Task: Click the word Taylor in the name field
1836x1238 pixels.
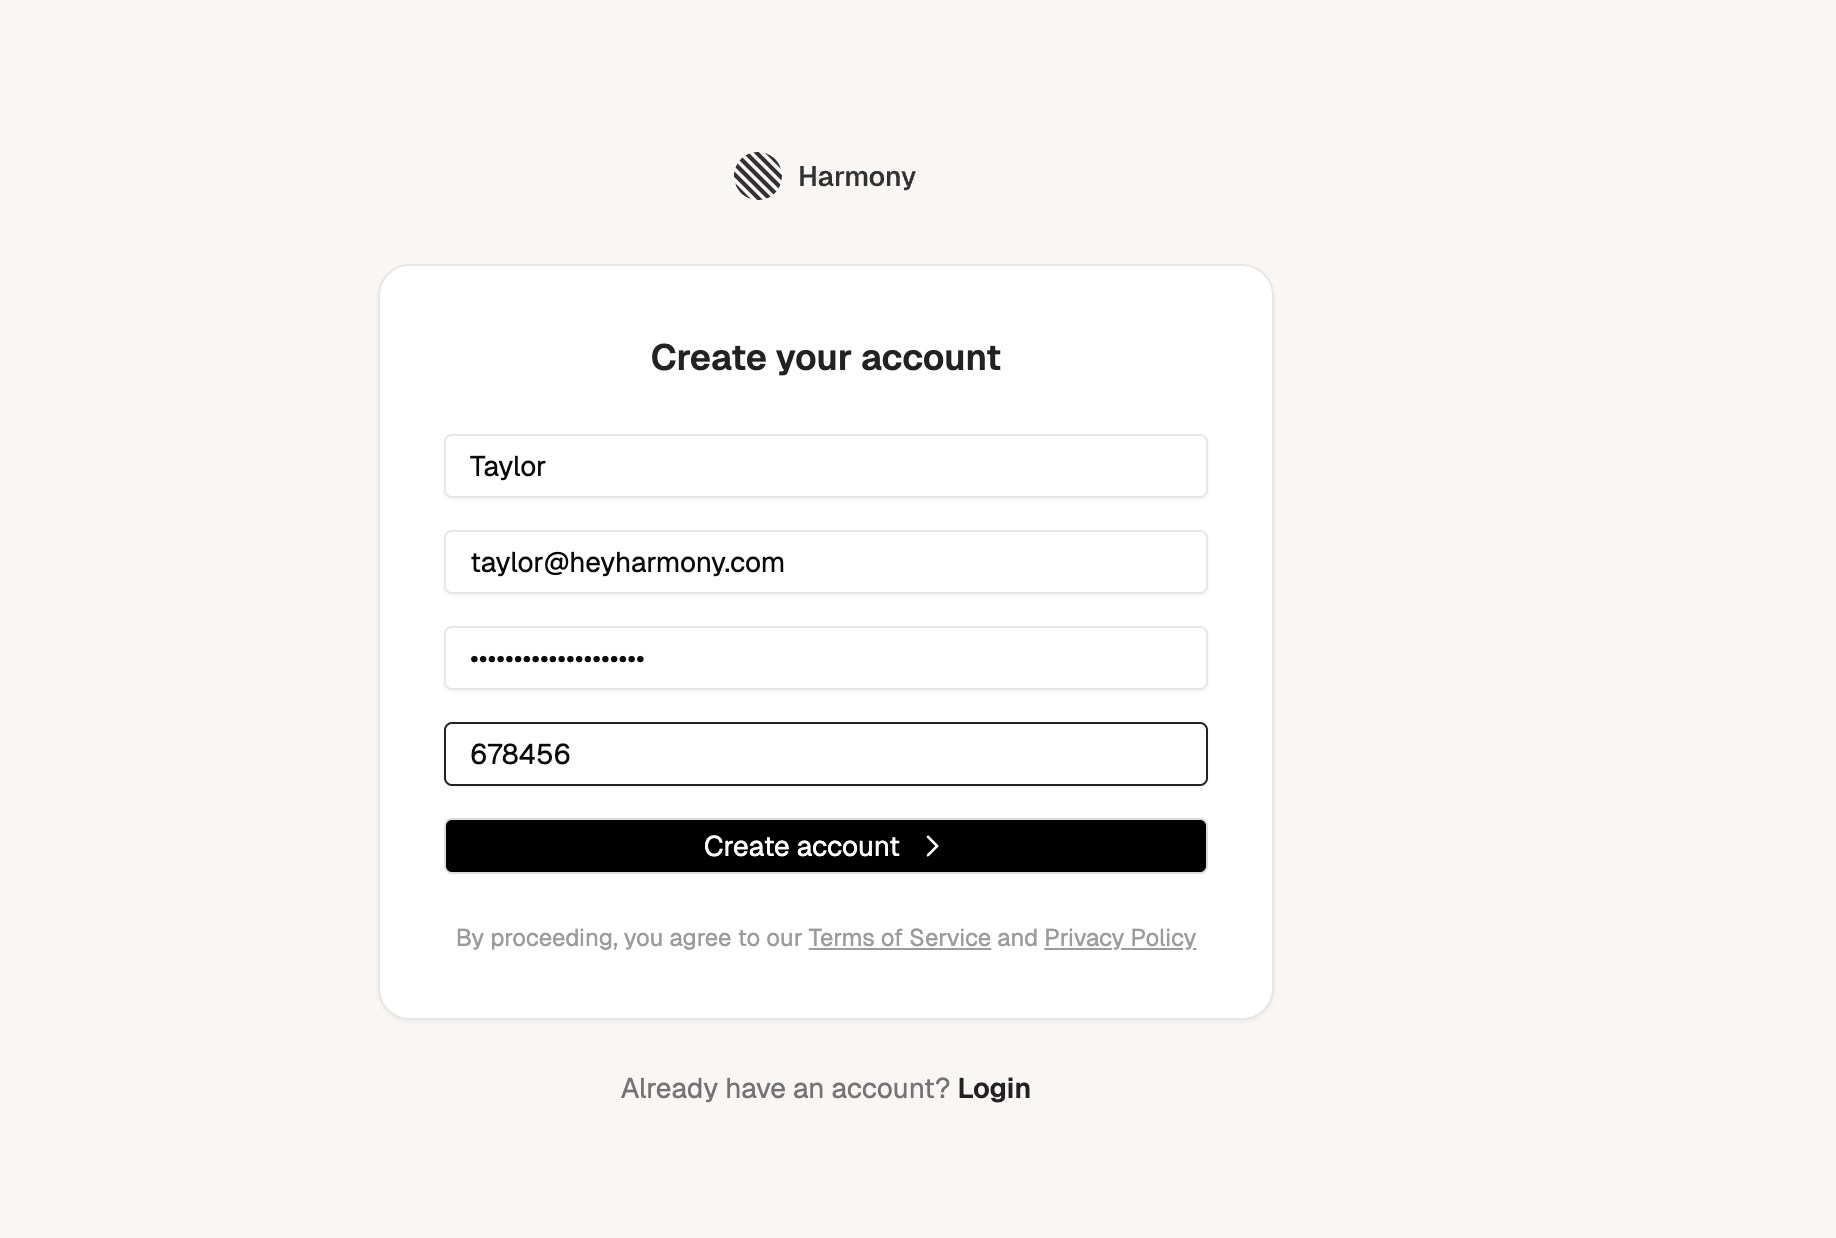Action: tap(508, 466)
